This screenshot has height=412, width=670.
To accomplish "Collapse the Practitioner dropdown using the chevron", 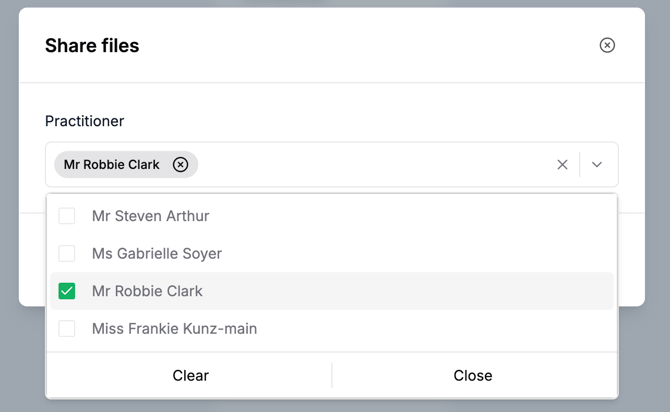I will point(597,165).
